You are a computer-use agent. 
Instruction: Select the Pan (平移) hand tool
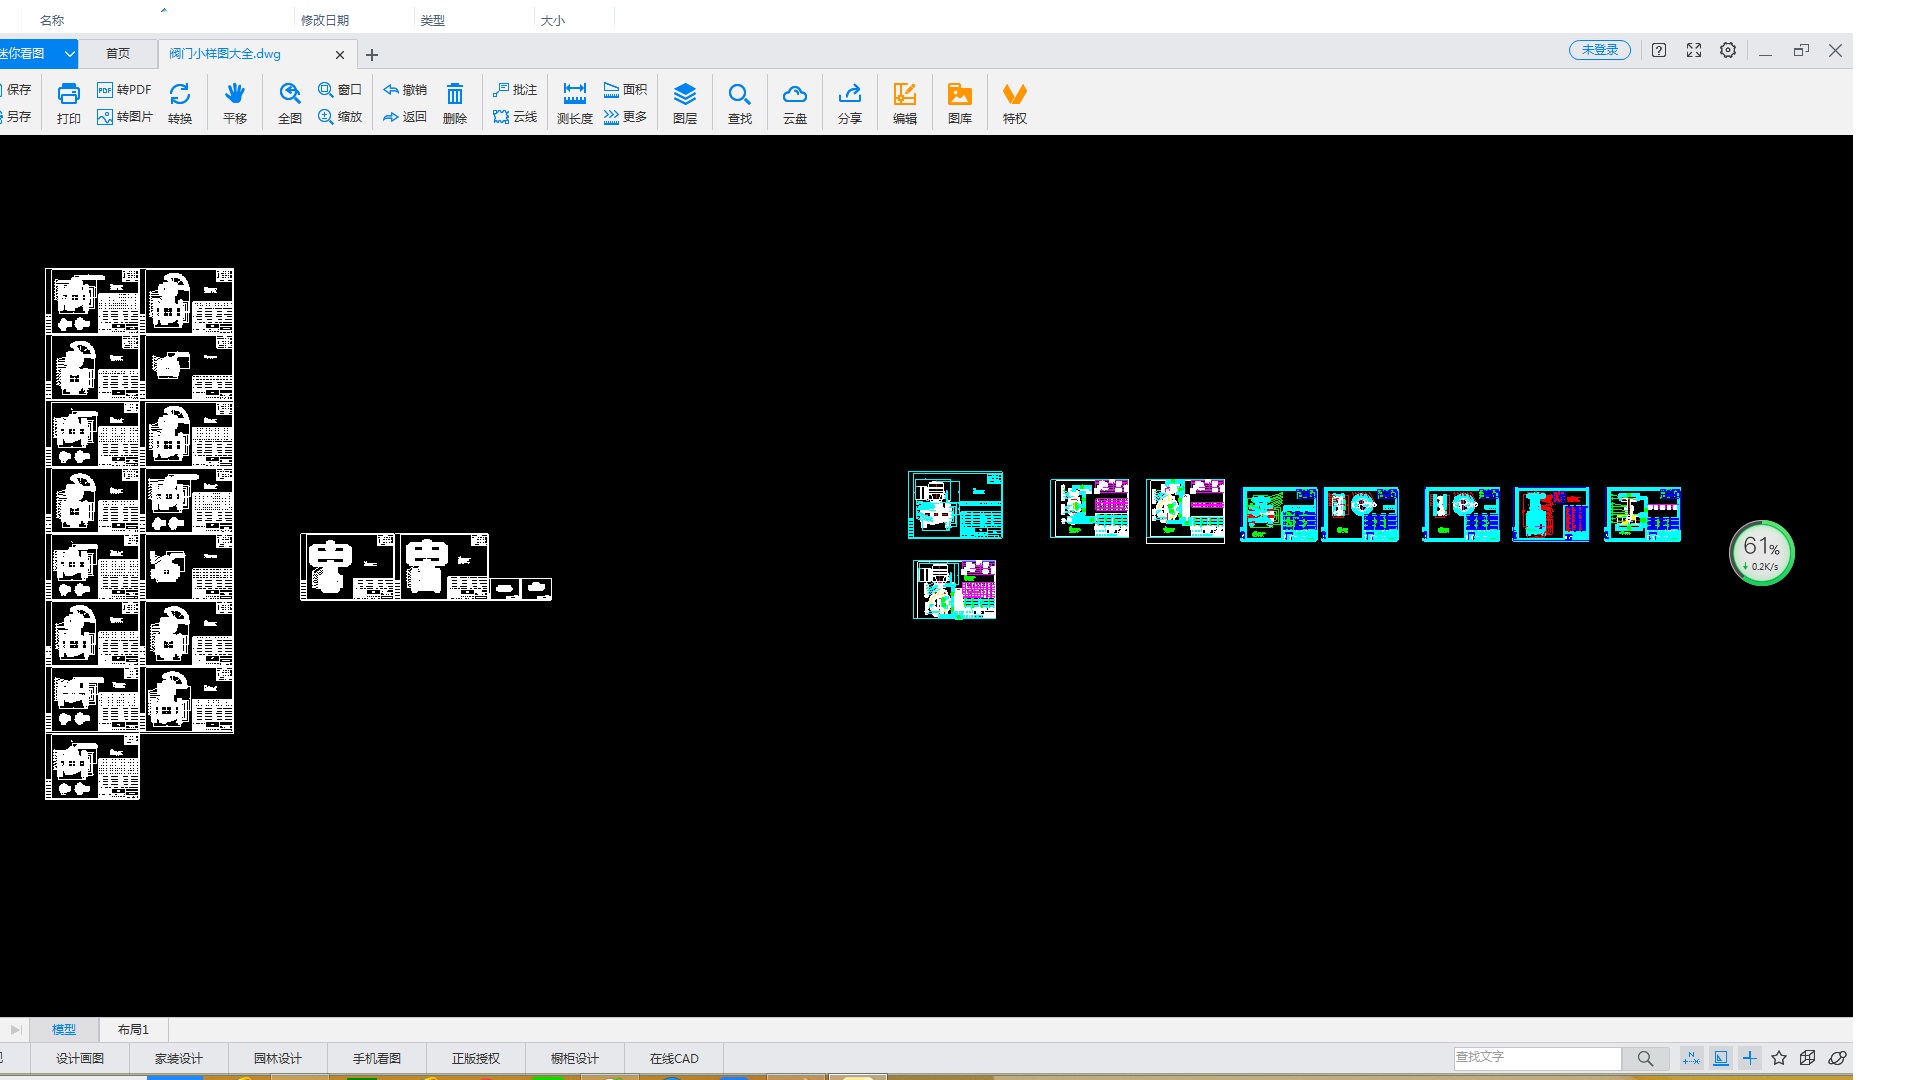234,95
